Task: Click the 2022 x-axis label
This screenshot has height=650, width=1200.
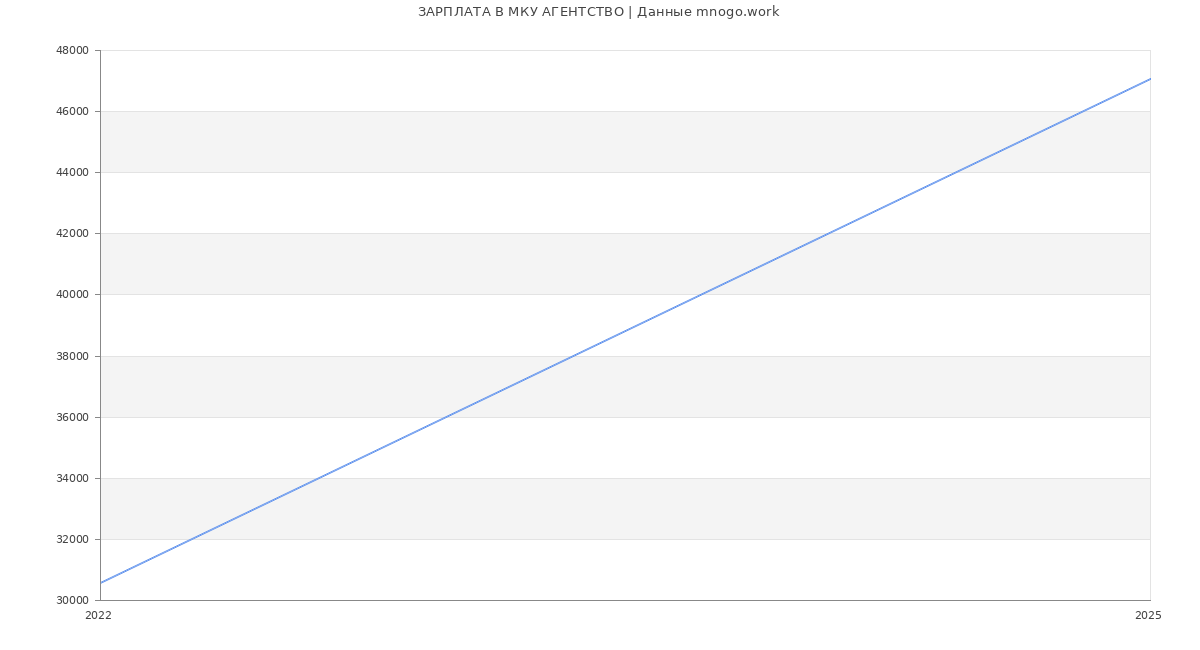Action: [98, 615]
